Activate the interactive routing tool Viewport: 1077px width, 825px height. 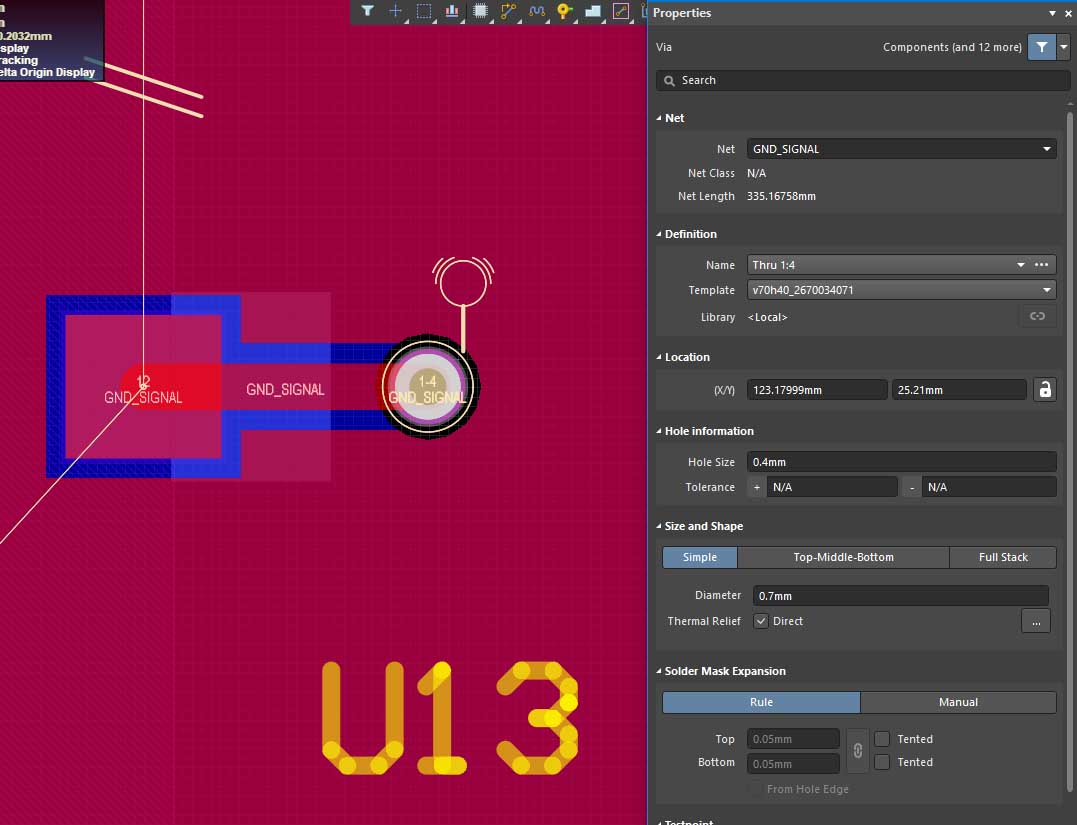pyautogui.click(x=509, y=11)
